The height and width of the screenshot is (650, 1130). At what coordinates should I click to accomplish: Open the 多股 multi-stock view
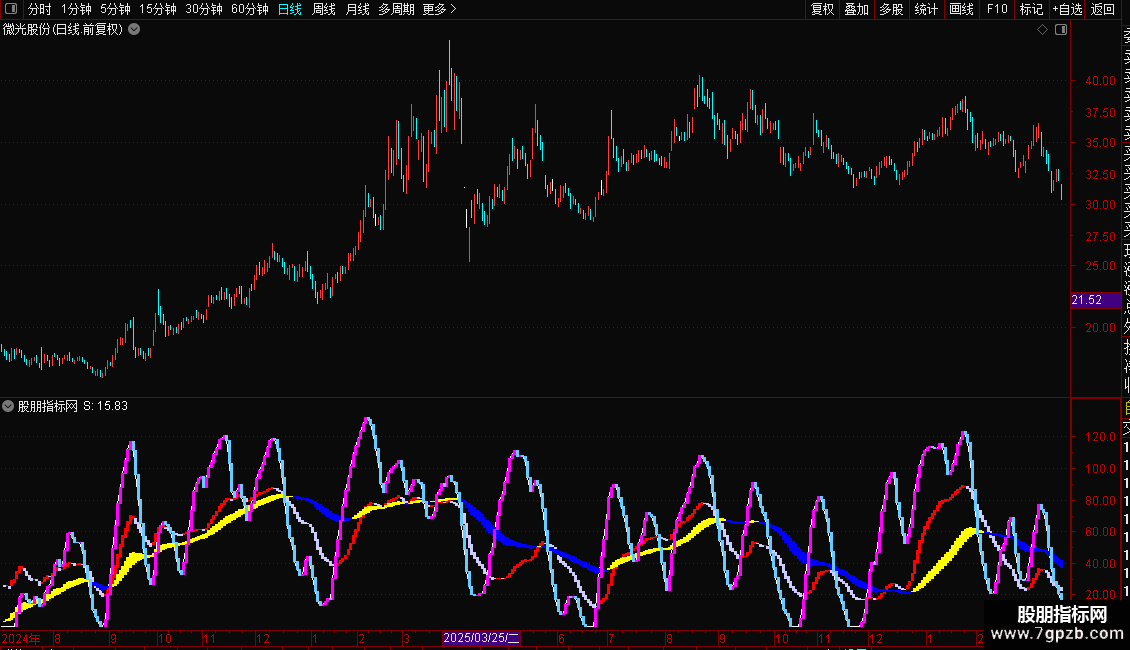click(x=891, y=9)
